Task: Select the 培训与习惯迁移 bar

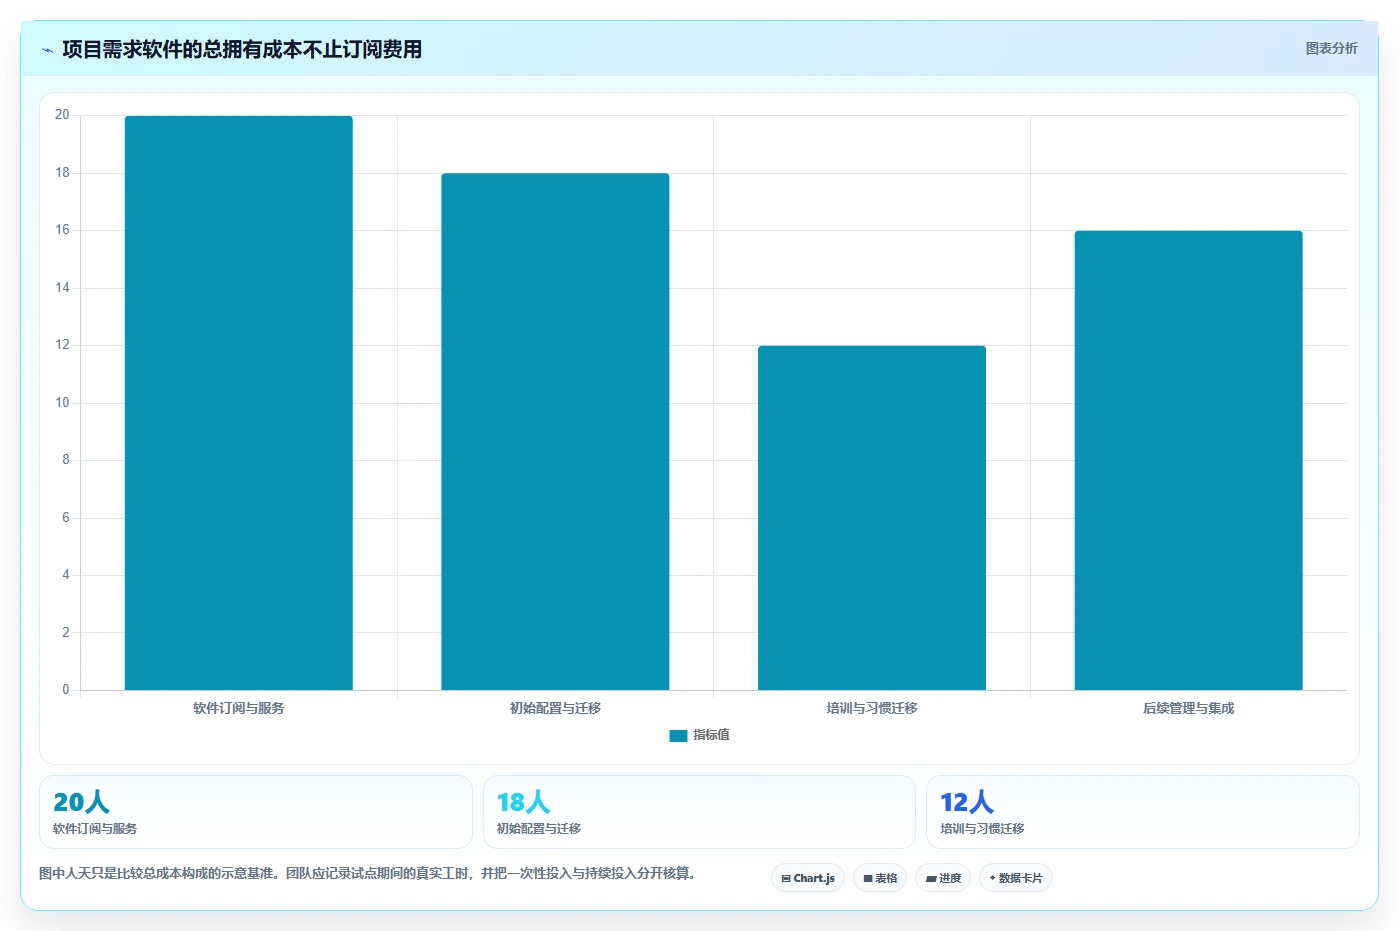Action: click(872, 518)
